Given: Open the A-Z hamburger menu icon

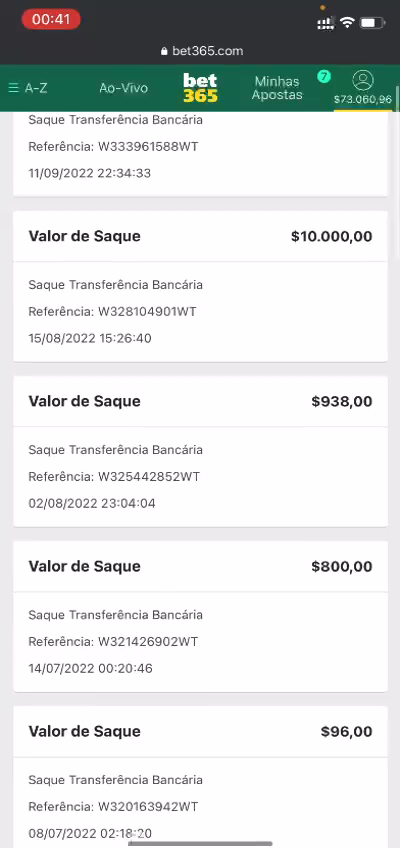Looking at the screenshot, I should tap(14, 88).
